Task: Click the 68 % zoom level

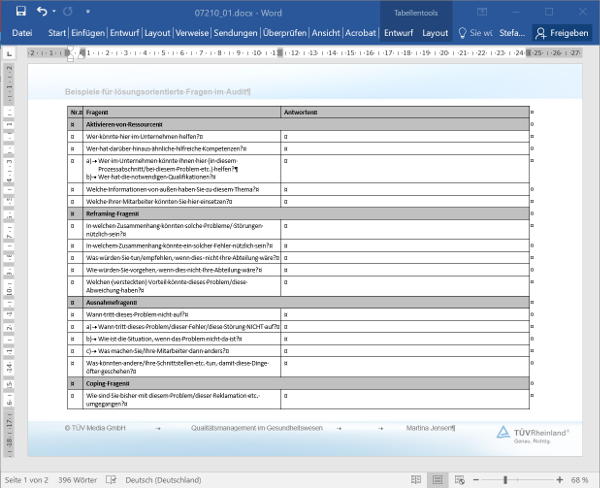Action: [580, 480]
